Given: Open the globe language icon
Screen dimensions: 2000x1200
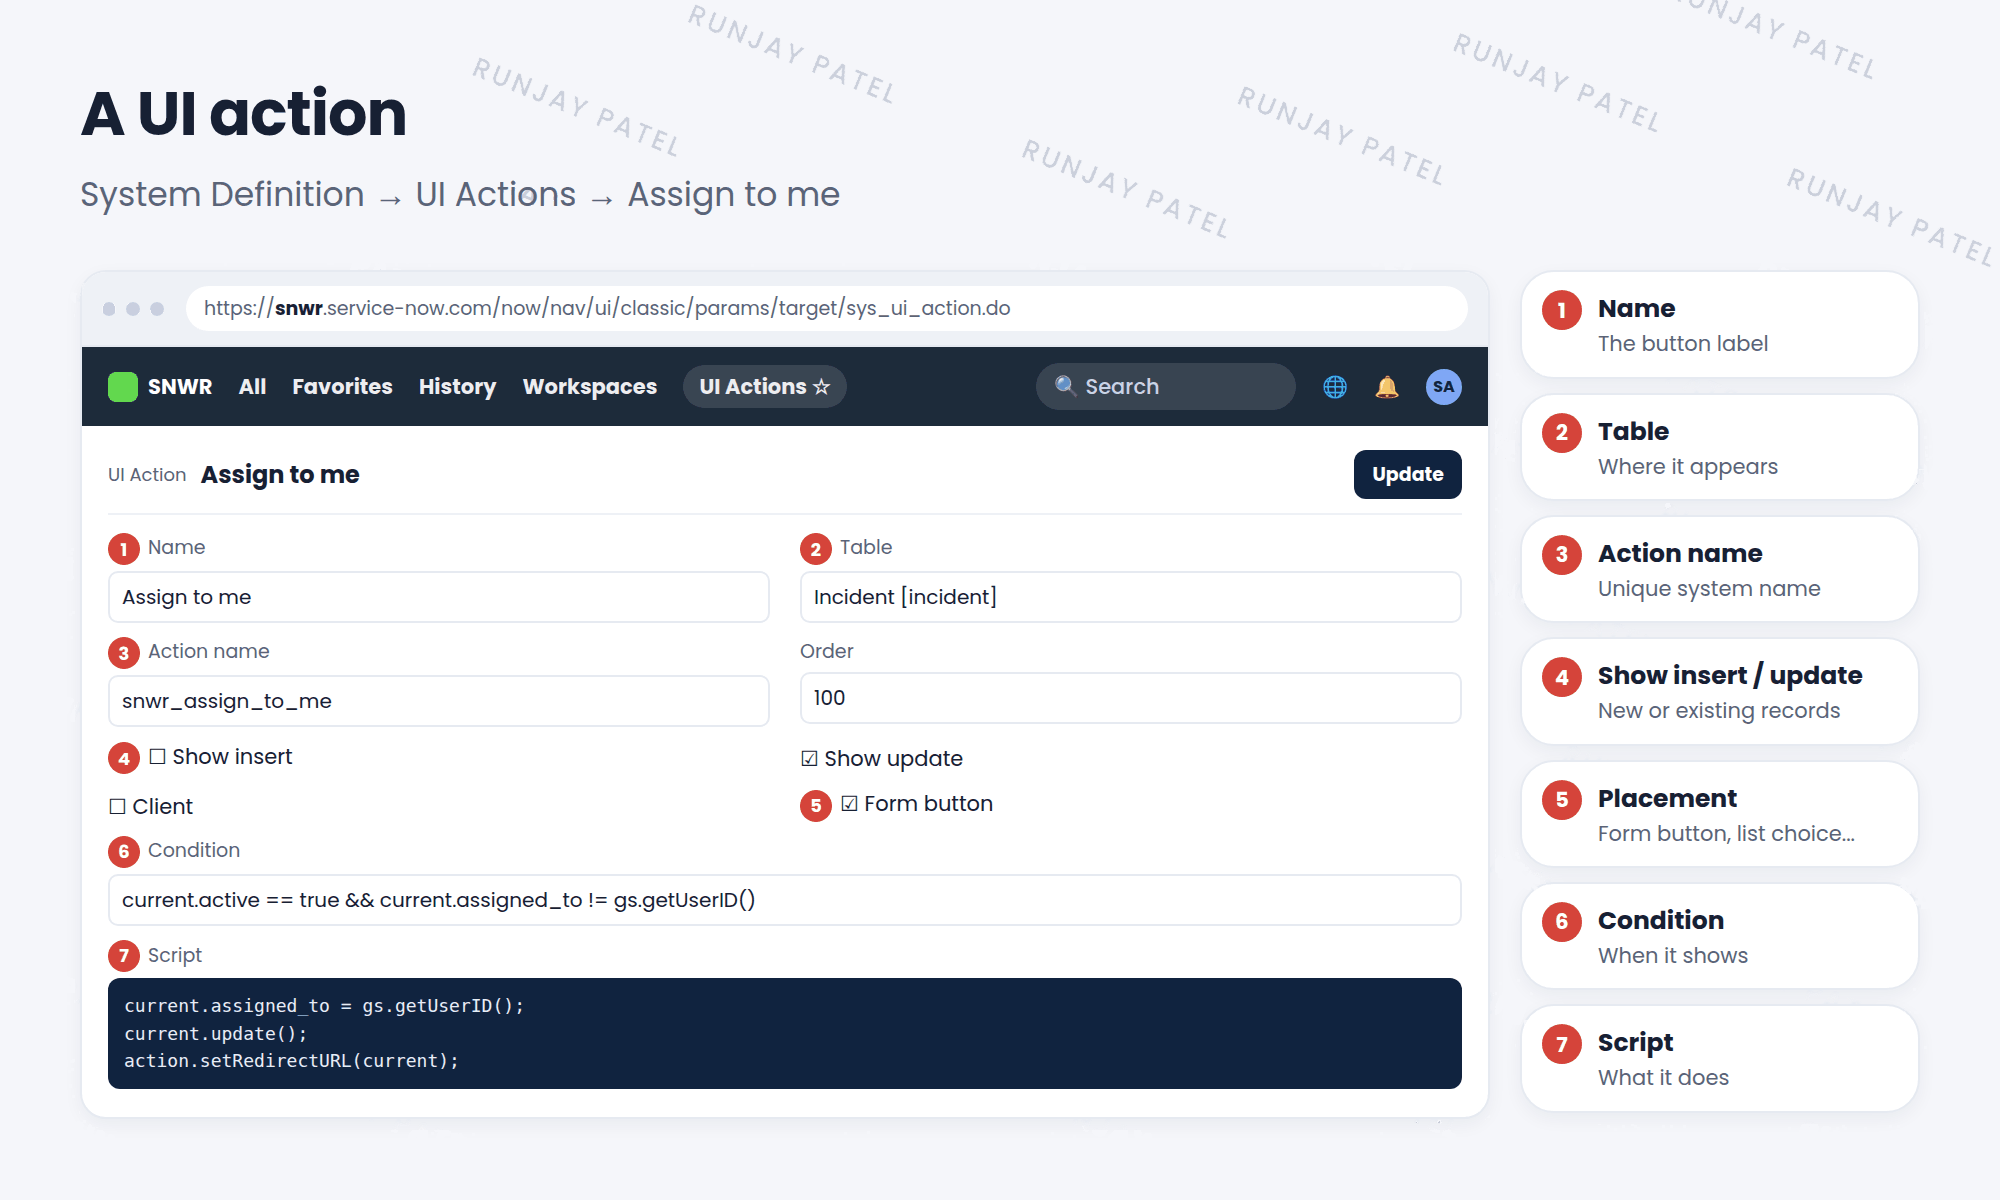Looking at the screenshot, I should click(1335, 387).
